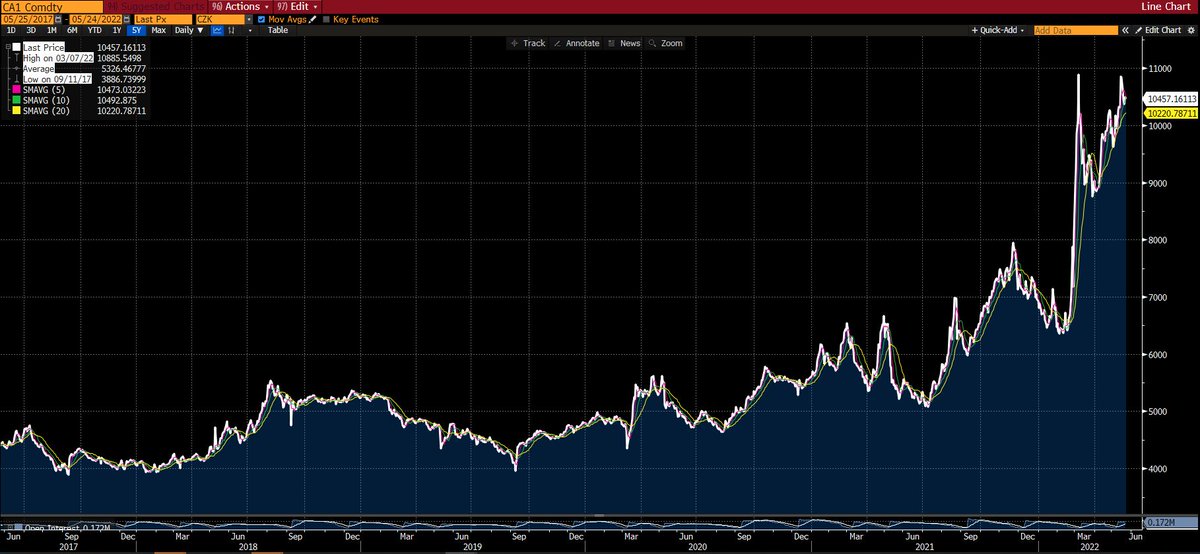Collapse panel with double chevron icon
1200x554 pixels.
pyautogui.click(x=1125, y=30)
